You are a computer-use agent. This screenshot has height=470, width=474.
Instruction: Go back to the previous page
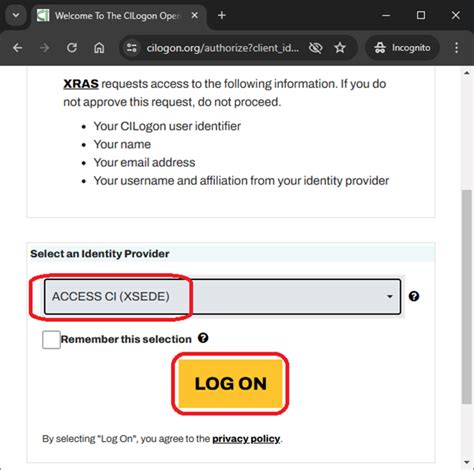(x=17, y=48)
